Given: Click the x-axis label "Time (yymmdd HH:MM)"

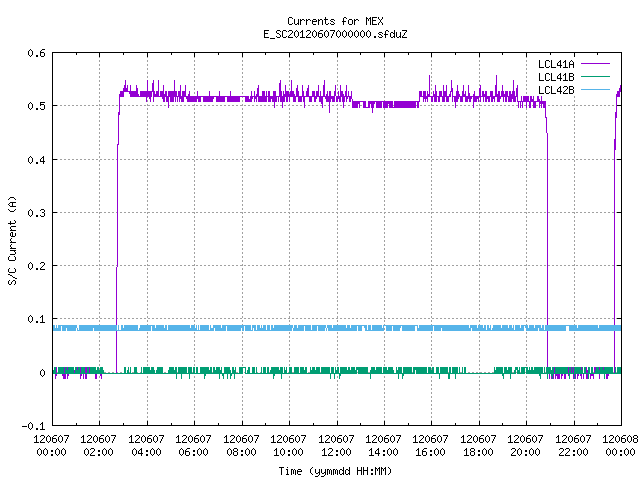Looking at the screenshot, I should [335, 471].
